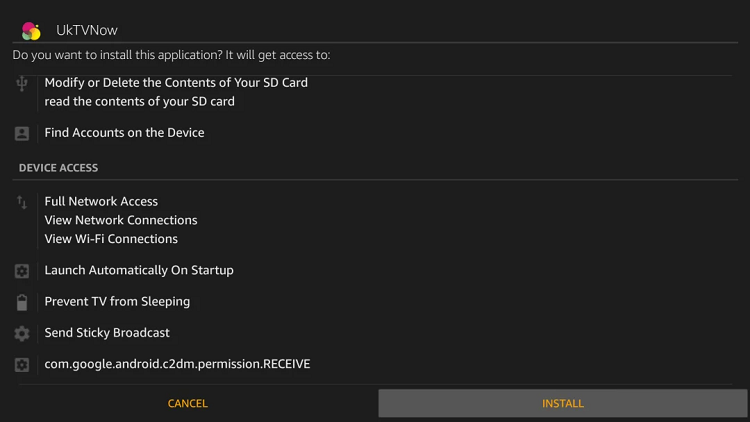Click the UkTVNow app logo icon

tap(31, 31)
